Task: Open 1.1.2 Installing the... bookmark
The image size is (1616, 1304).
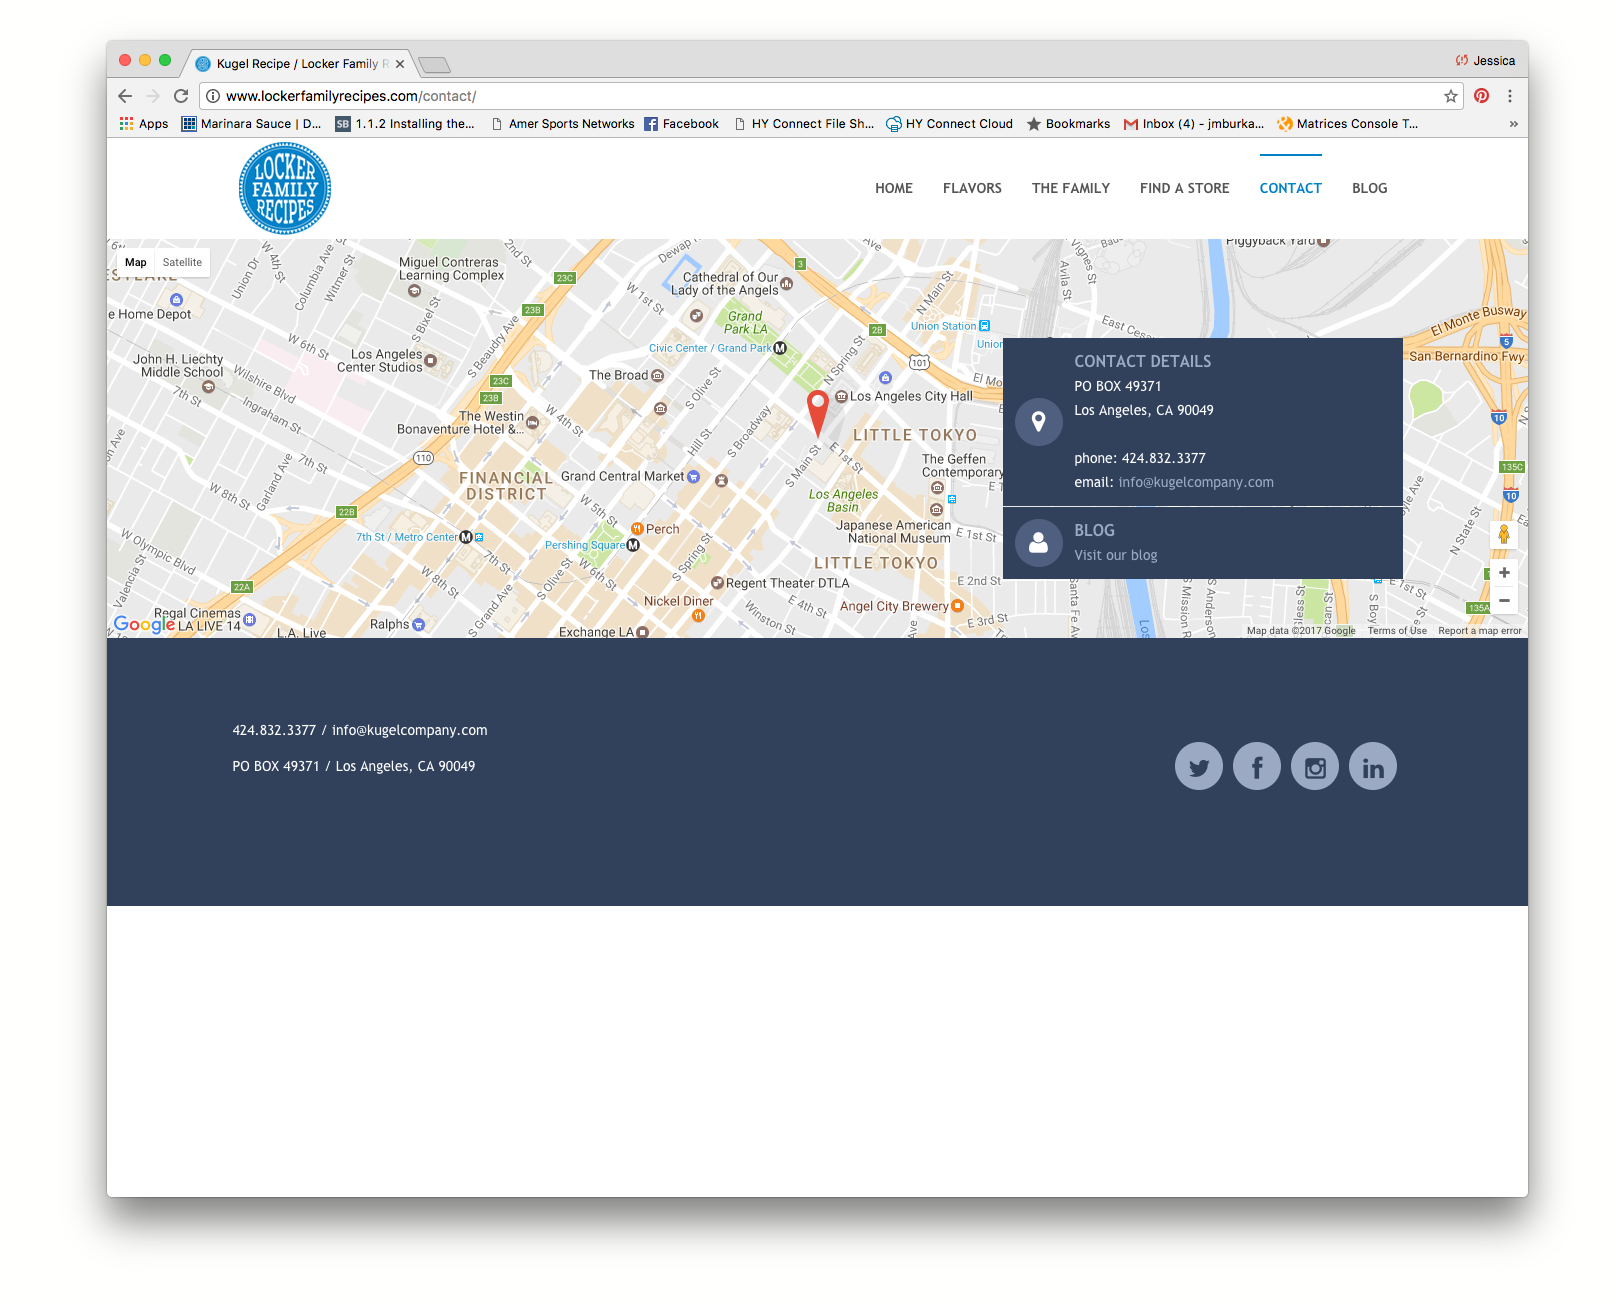Action: 405,124
